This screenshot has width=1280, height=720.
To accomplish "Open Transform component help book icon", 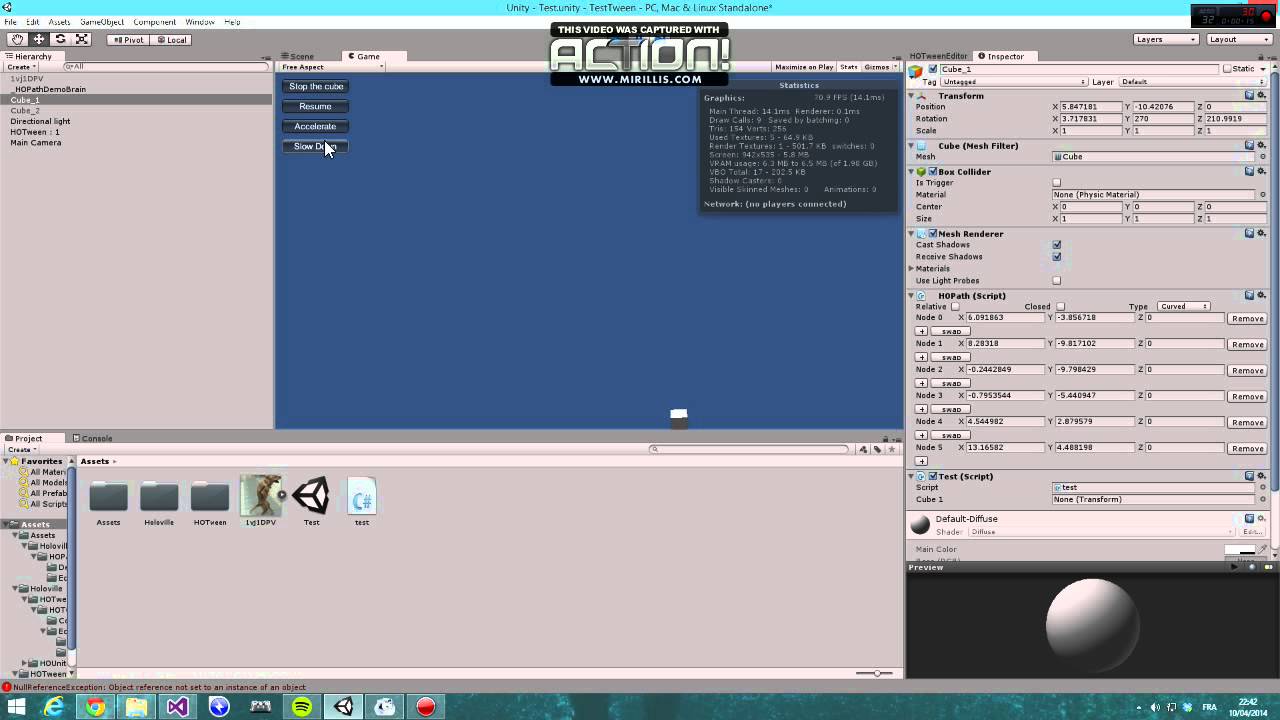I will (x=1250, y=96).
